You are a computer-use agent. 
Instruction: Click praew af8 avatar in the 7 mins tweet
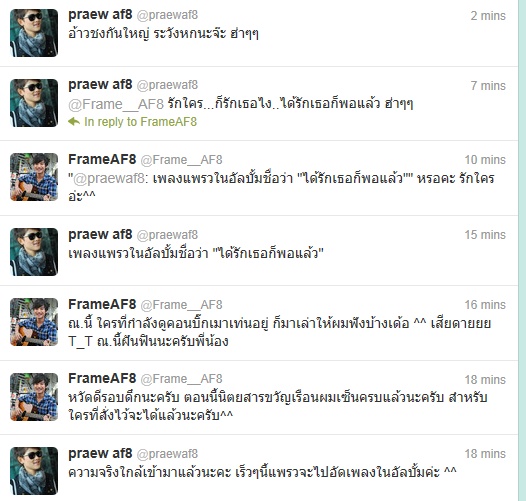click(x=34, y=103)
